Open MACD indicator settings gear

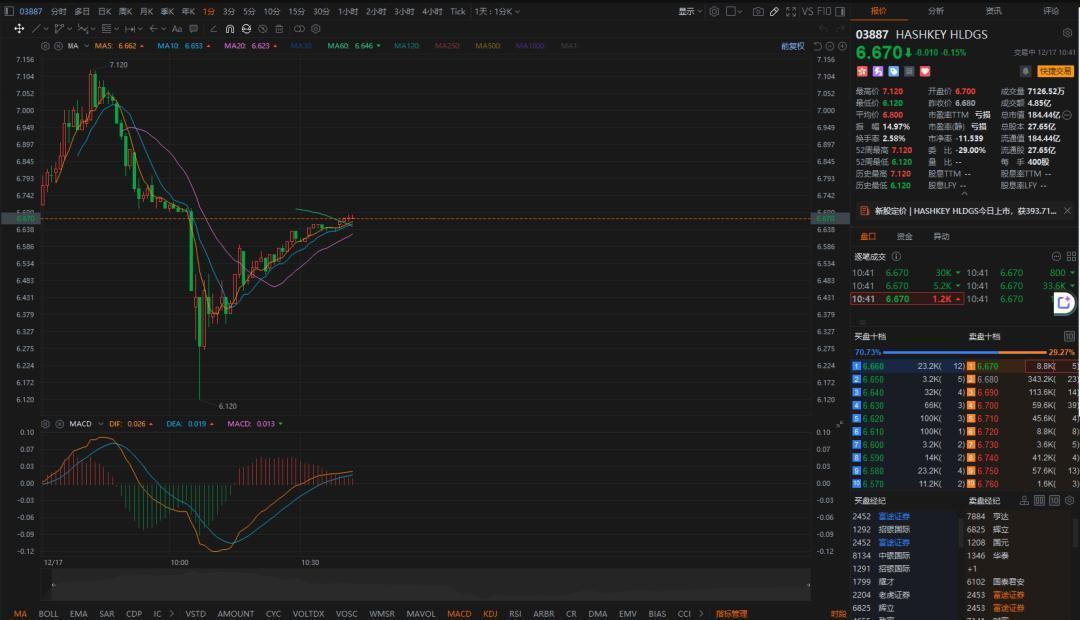click(x=47, y=424)
